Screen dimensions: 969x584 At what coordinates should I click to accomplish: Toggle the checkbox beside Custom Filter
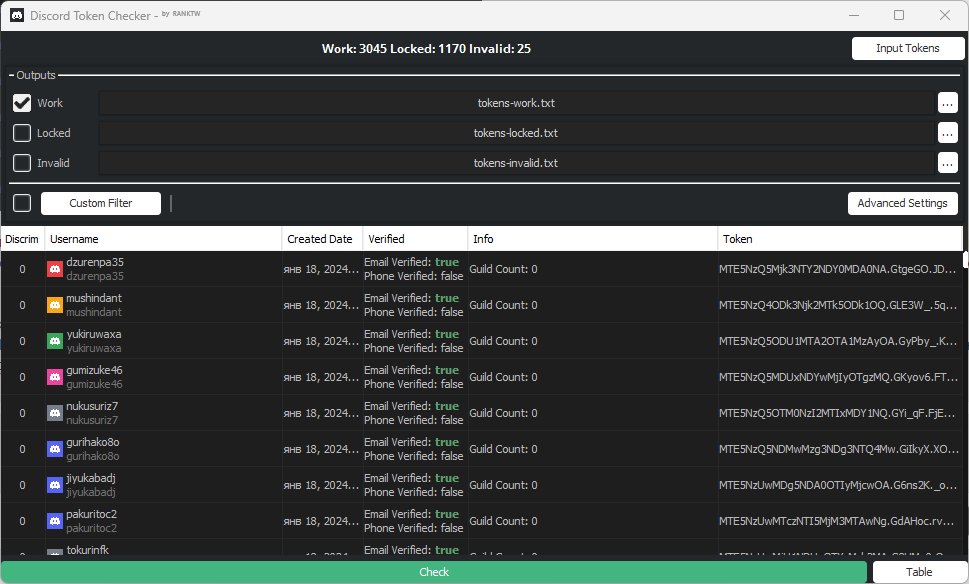pos(22,203)
